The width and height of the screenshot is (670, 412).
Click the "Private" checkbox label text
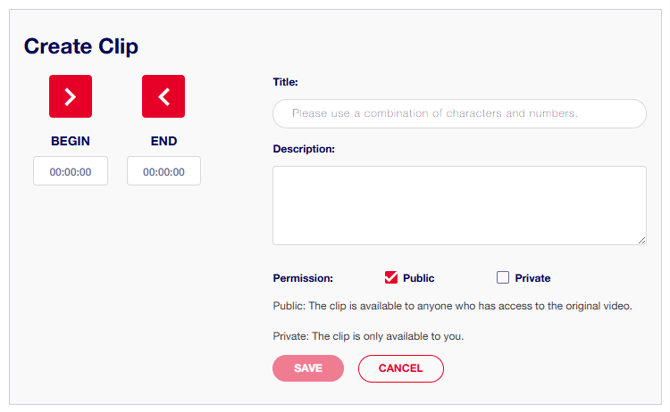coord(532,278)
